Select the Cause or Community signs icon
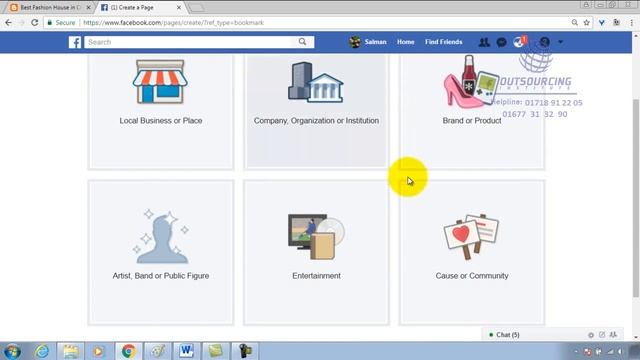 point(471,237)
